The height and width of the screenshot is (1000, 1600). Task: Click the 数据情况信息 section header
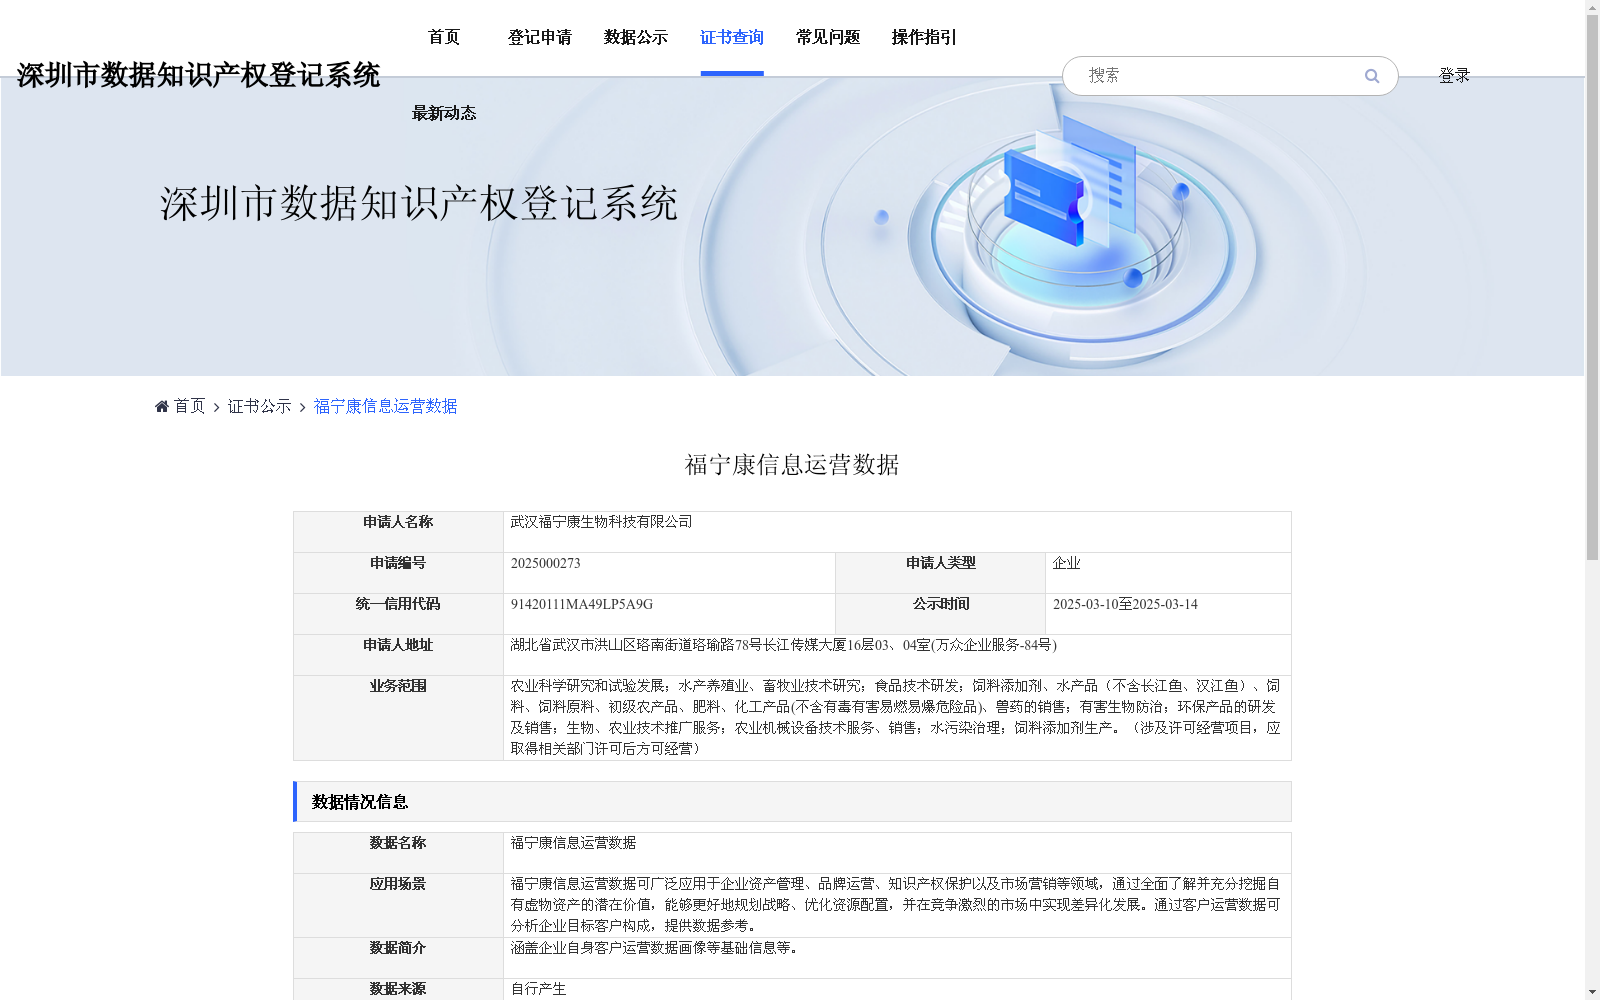(792, 802)
